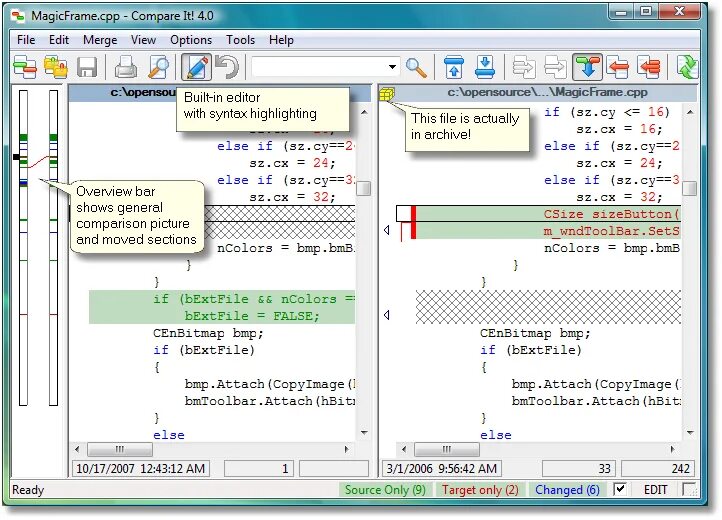This screenshot has height=520, width=722.
Task: Click copy to left orange arrow icon
Action: [x=618, y=67]
